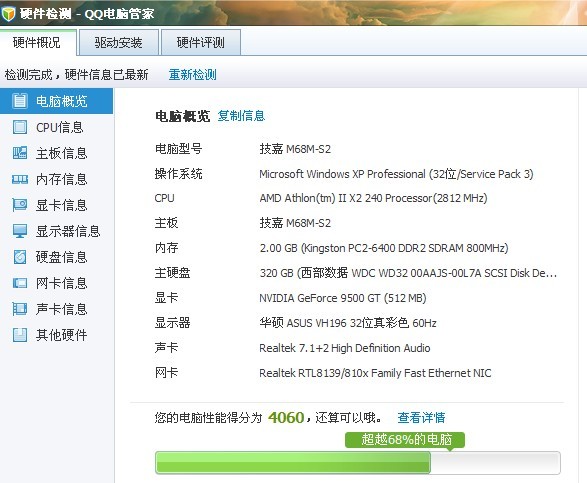587x483 pixels.
Task: Open the 主板信息 motherboard icon
Action: [x=19, y=153]
